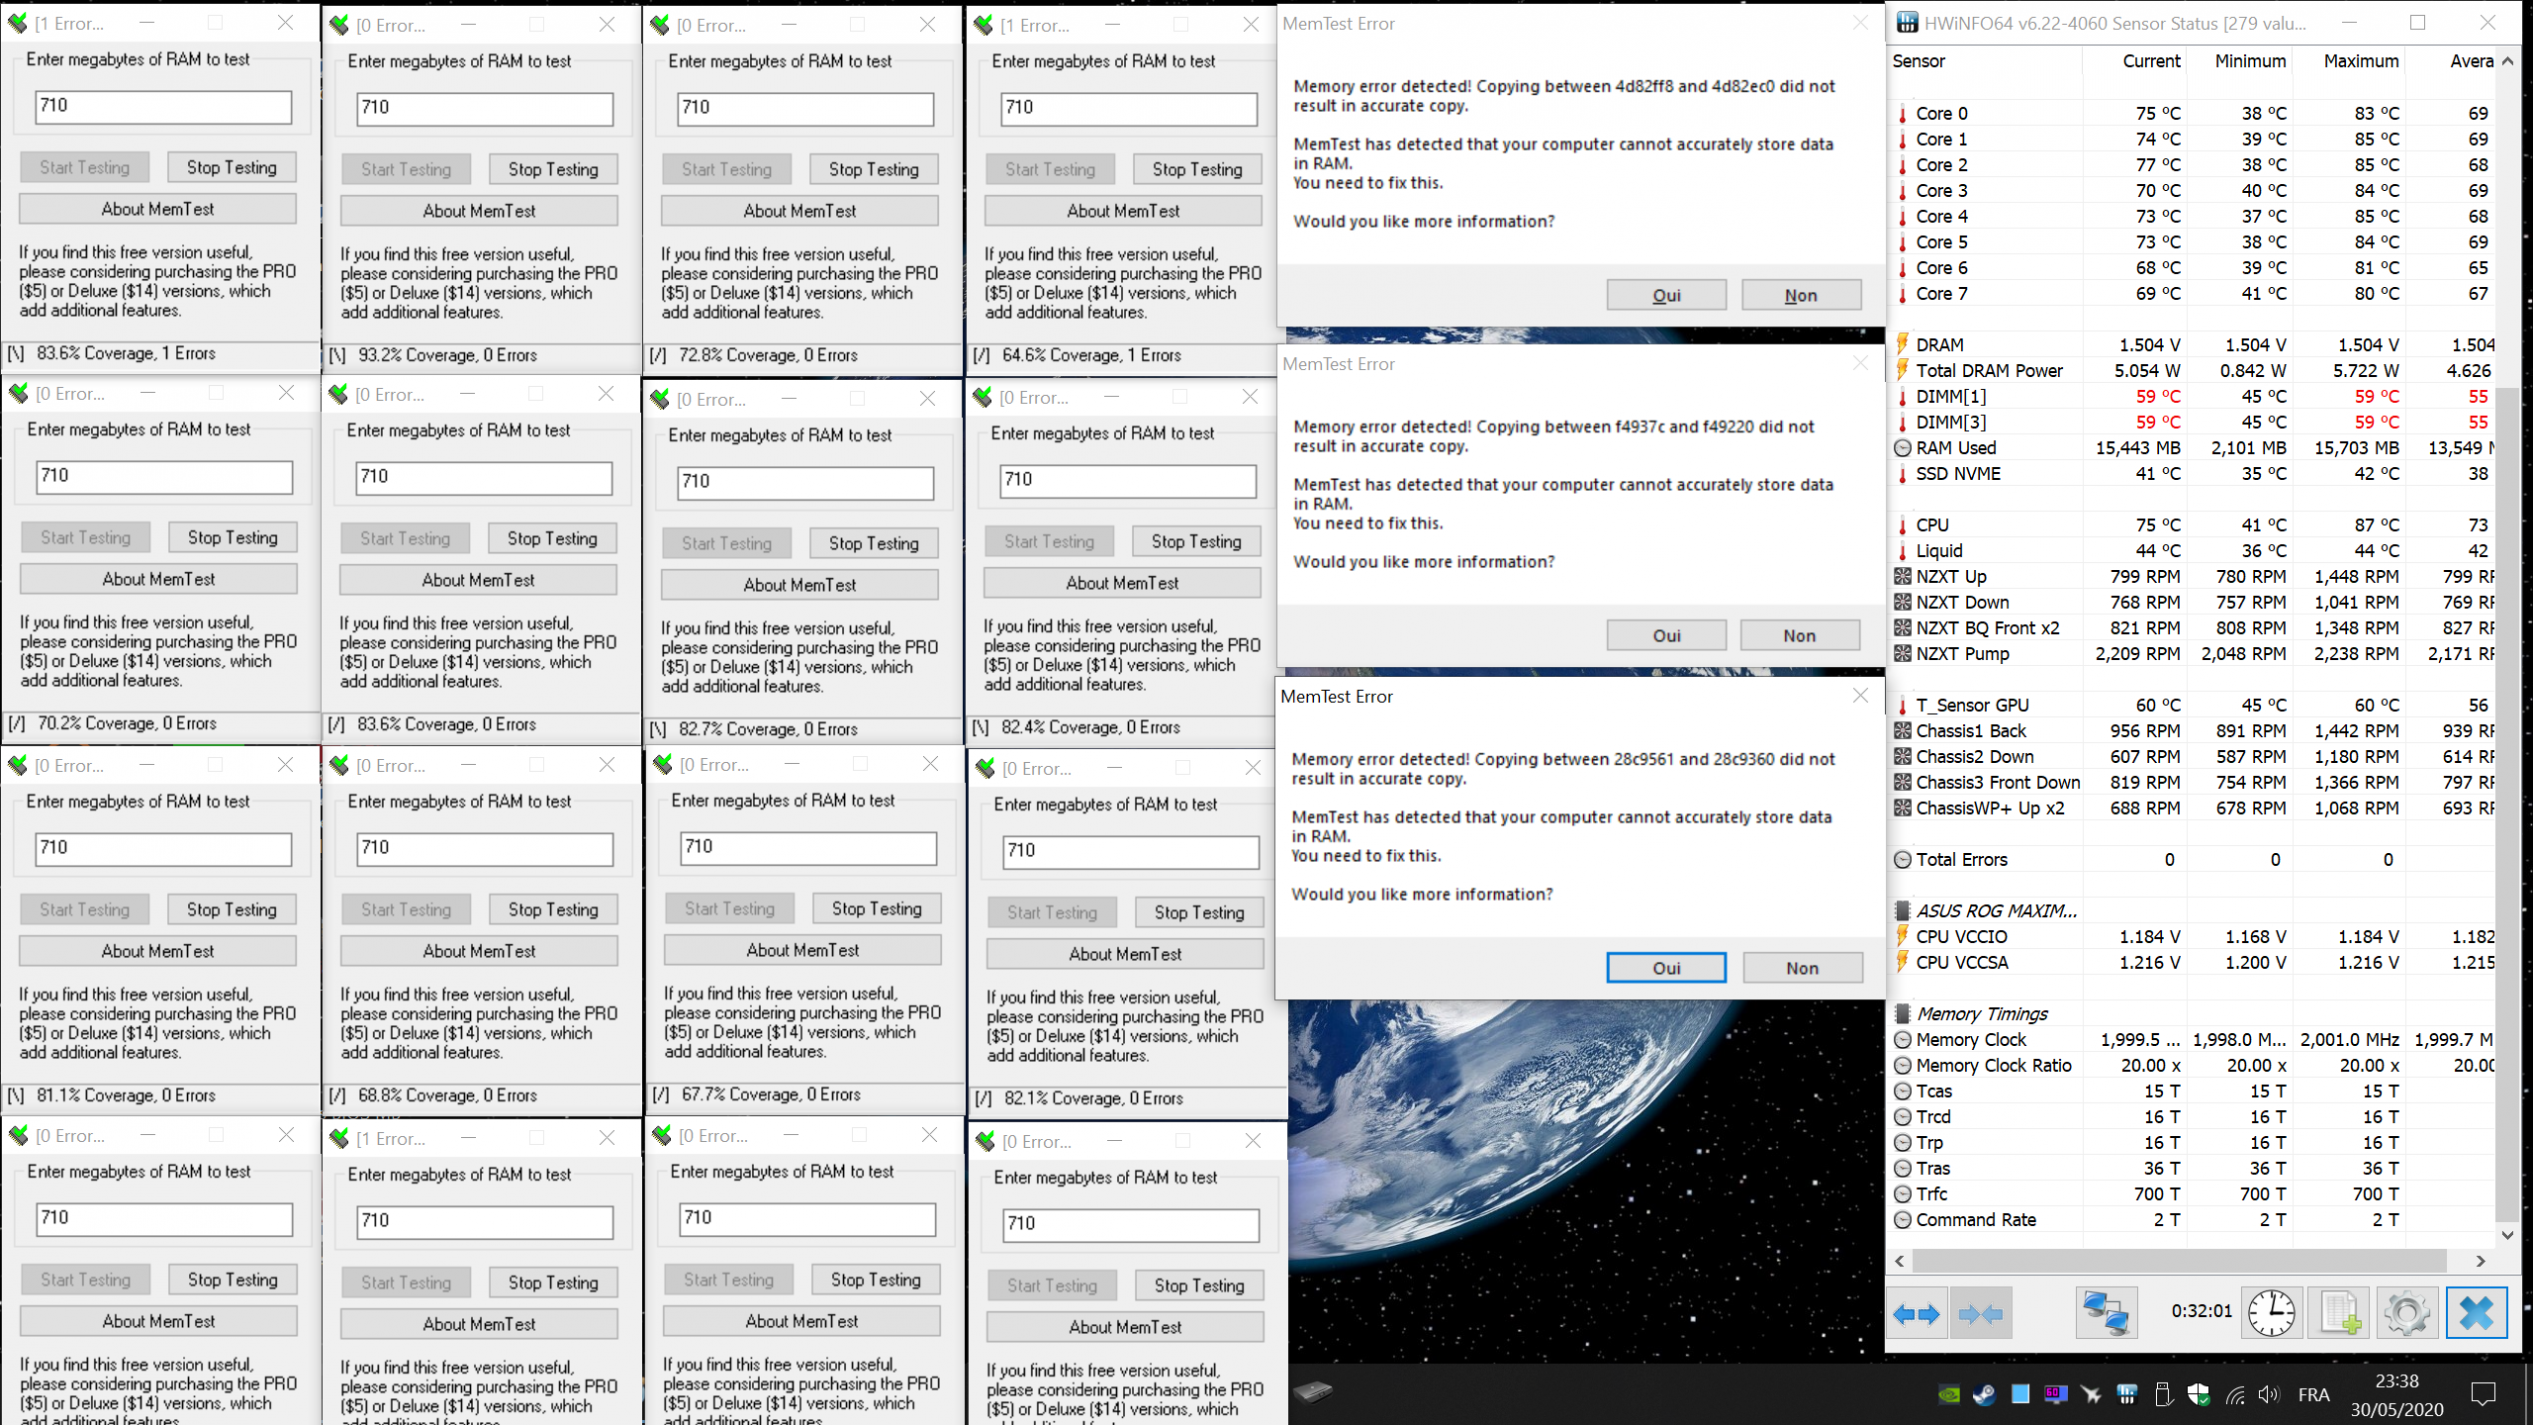Click RAM megabytes field in 67.7% coverage window
Image resolution: width=2533 pixels, height=1425 pixels.
808,847
